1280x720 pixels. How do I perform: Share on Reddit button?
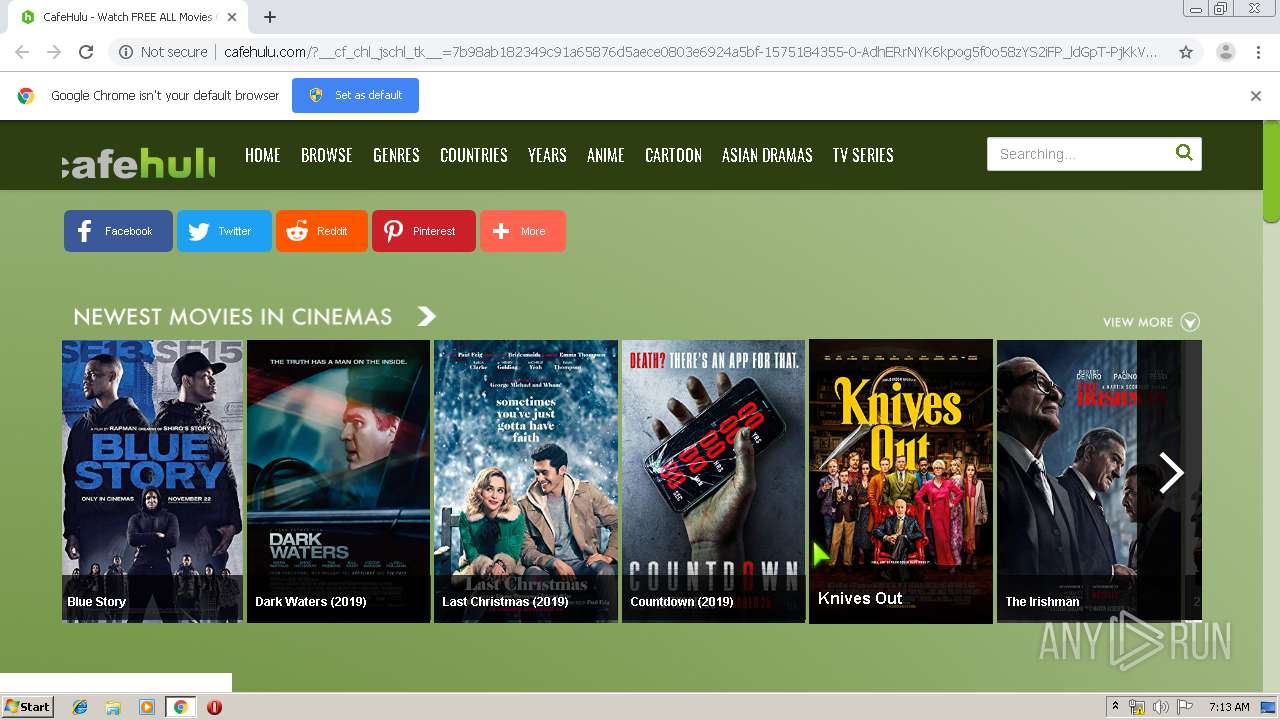[322, 231]
